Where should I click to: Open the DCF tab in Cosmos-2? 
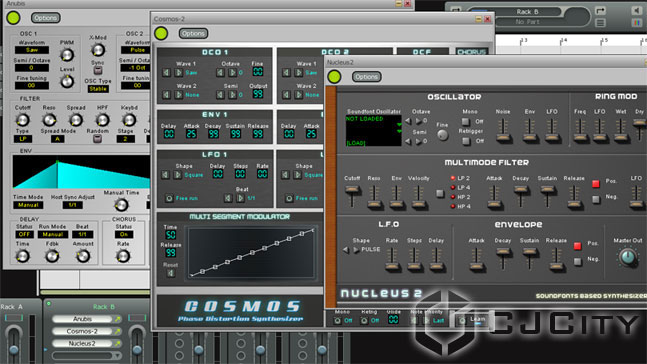click(422, 52)
